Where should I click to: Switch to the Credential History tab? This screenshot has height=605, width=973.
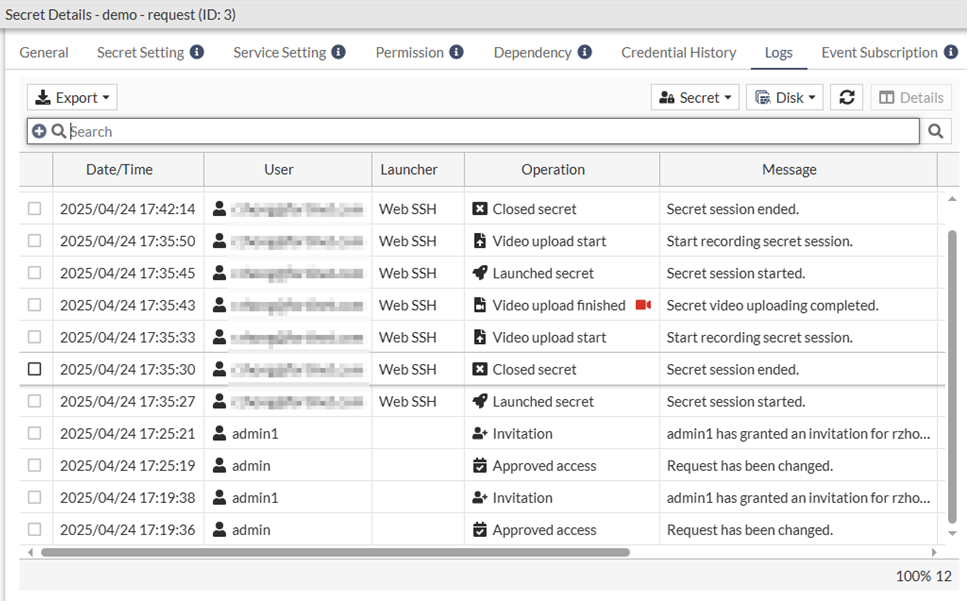click(678, 52)
